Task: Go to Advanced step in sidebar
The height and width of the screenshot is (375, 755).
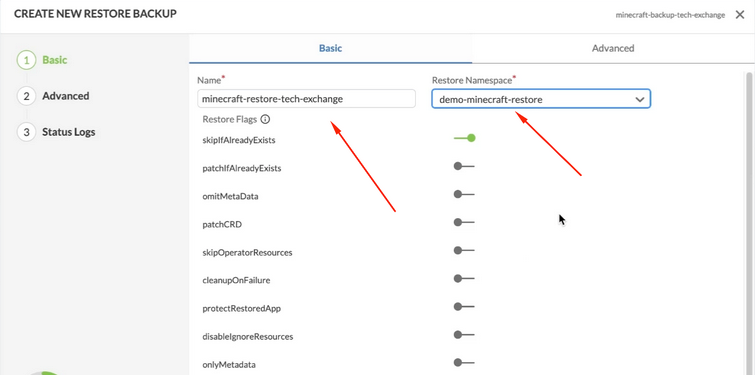Action: [x=65, y=96]
